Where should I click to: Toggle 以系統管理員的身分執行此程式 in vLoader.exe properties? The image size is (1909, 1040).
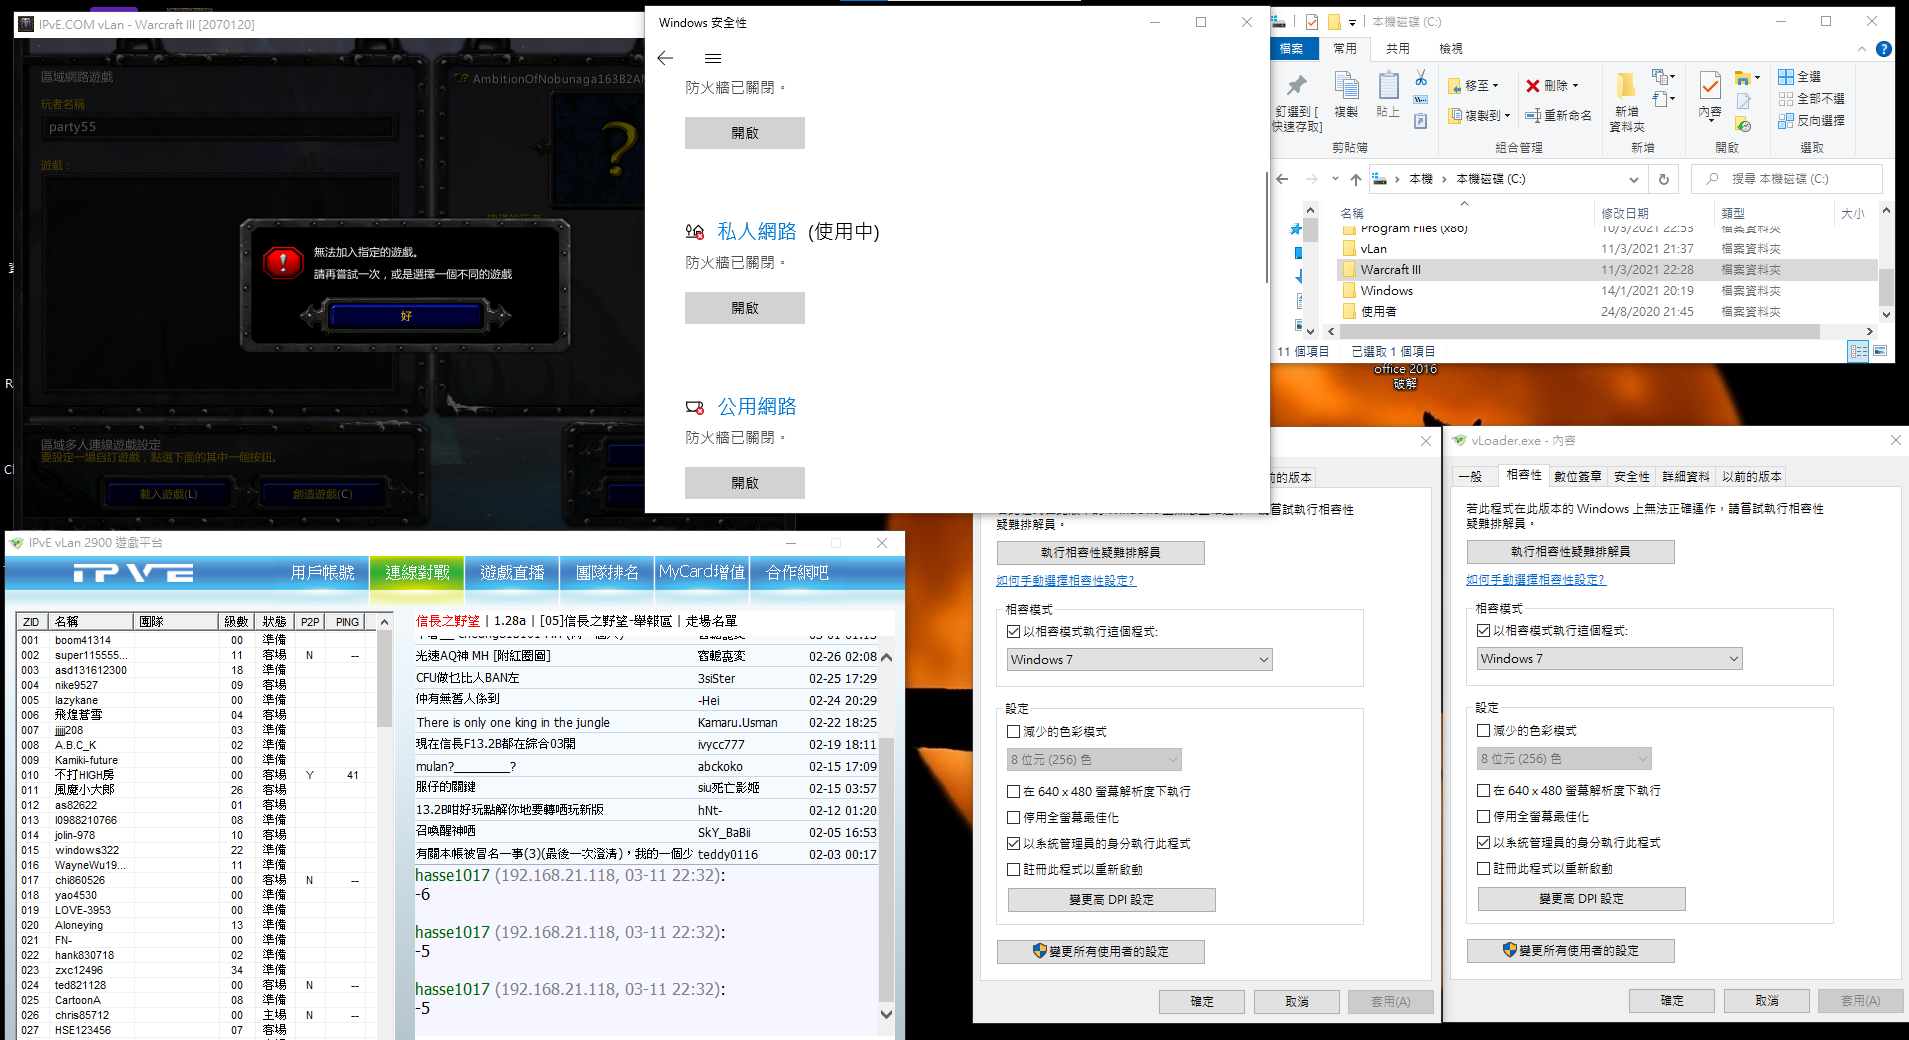coord(1484,843)
